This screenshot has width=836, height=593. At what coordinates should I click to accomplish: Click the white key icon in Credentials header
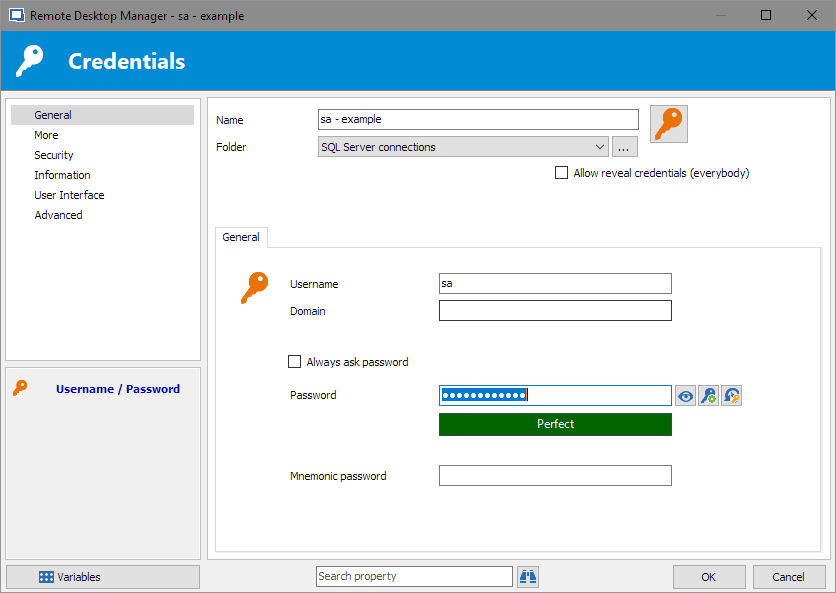pos(31,62)
